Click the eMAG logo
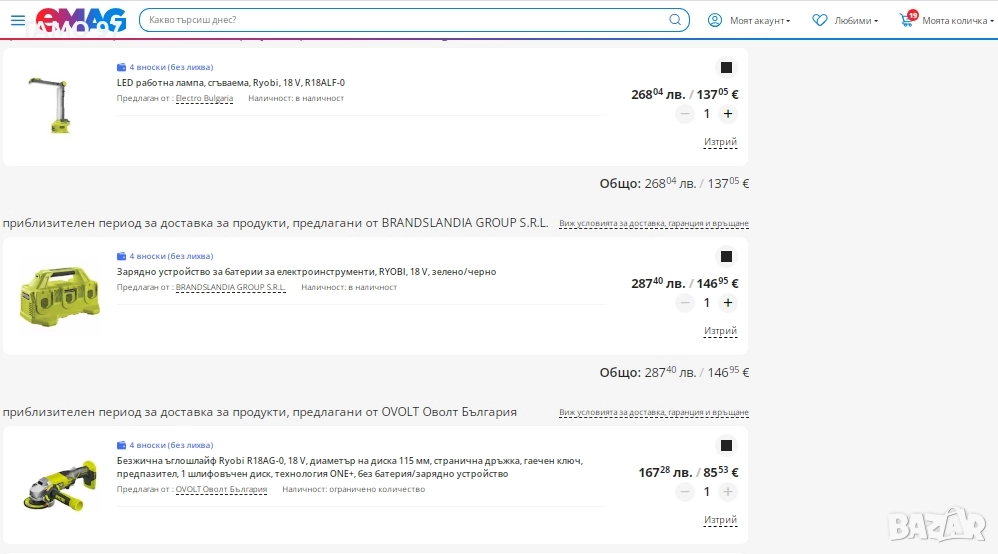Screen dimensions: 998x554 tap(81, 20)
